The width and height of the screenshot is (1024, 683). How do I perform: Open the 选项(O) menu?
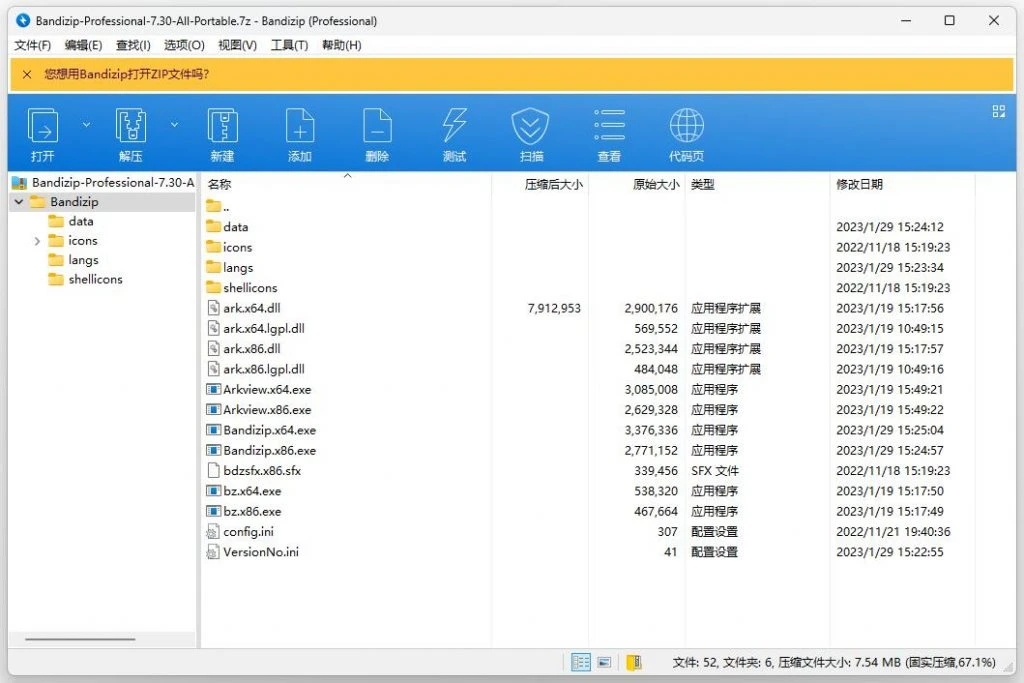184,45
